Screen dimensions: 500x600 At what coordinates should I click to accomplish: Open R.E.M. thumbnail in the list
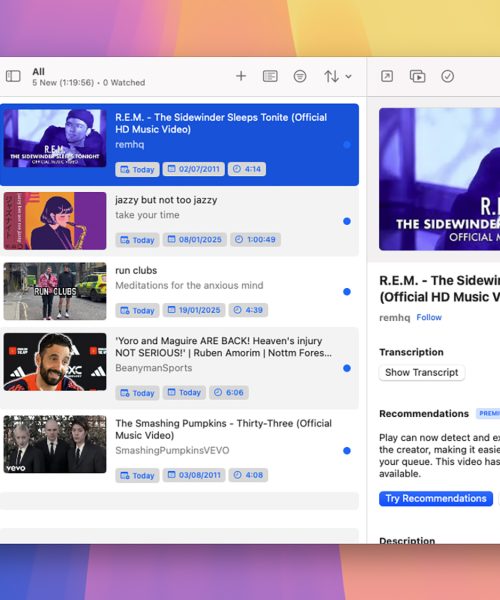click(55, 138)
